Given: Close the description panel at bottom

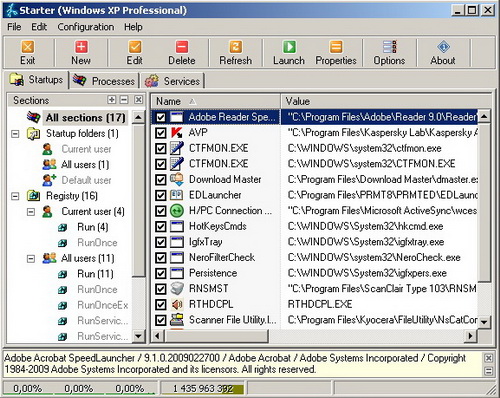Looking at the screenshot, I should point(488,358).
